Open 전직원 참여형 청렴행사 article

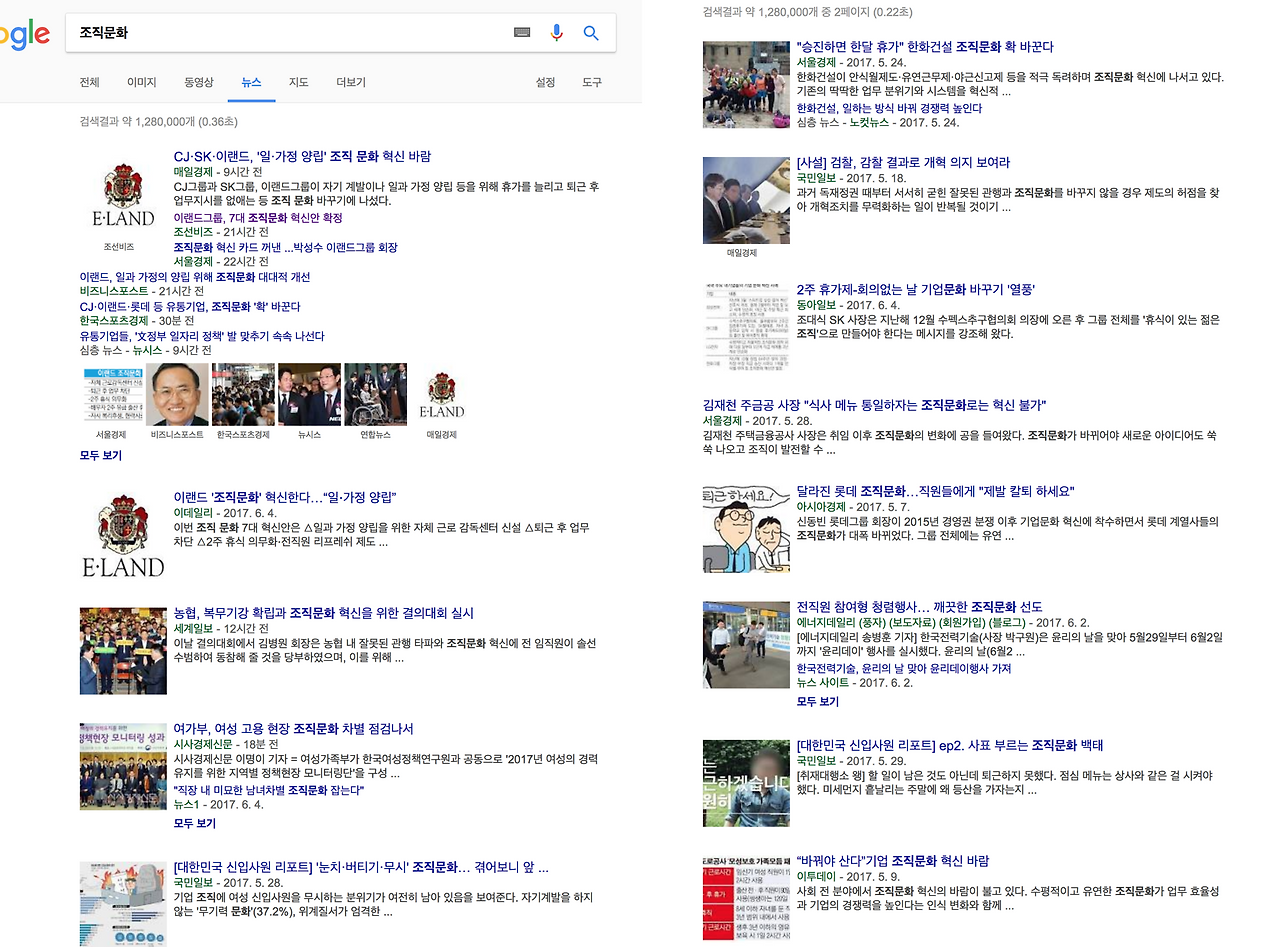tap(920, 608)
